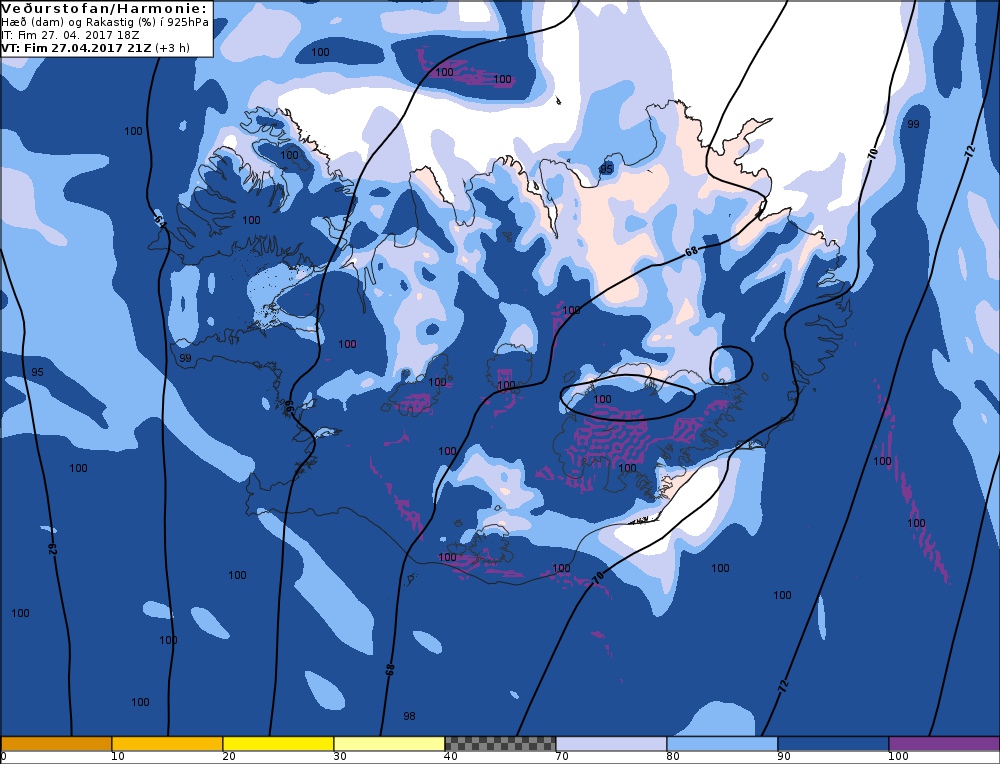The image size is (1000, 764).
Task: Click the "Hæð (dam) og Rakastig (%) í 925hPa" line
Action: [x=105, y=22]
